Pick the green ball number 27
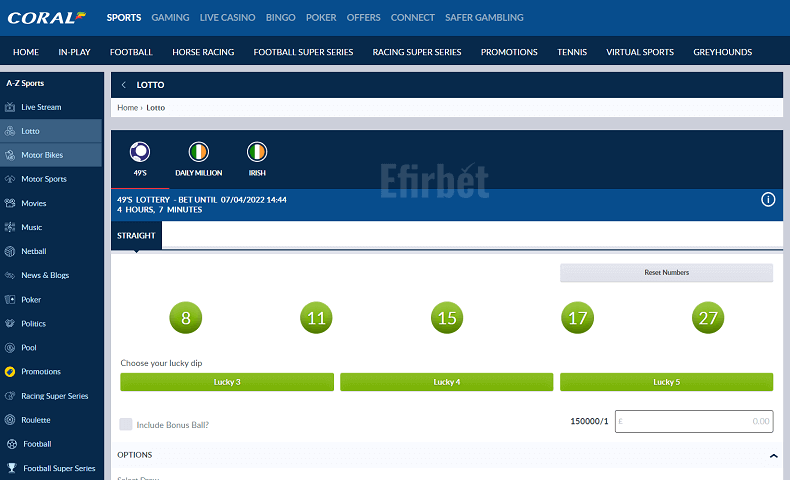 click(708, 318)
